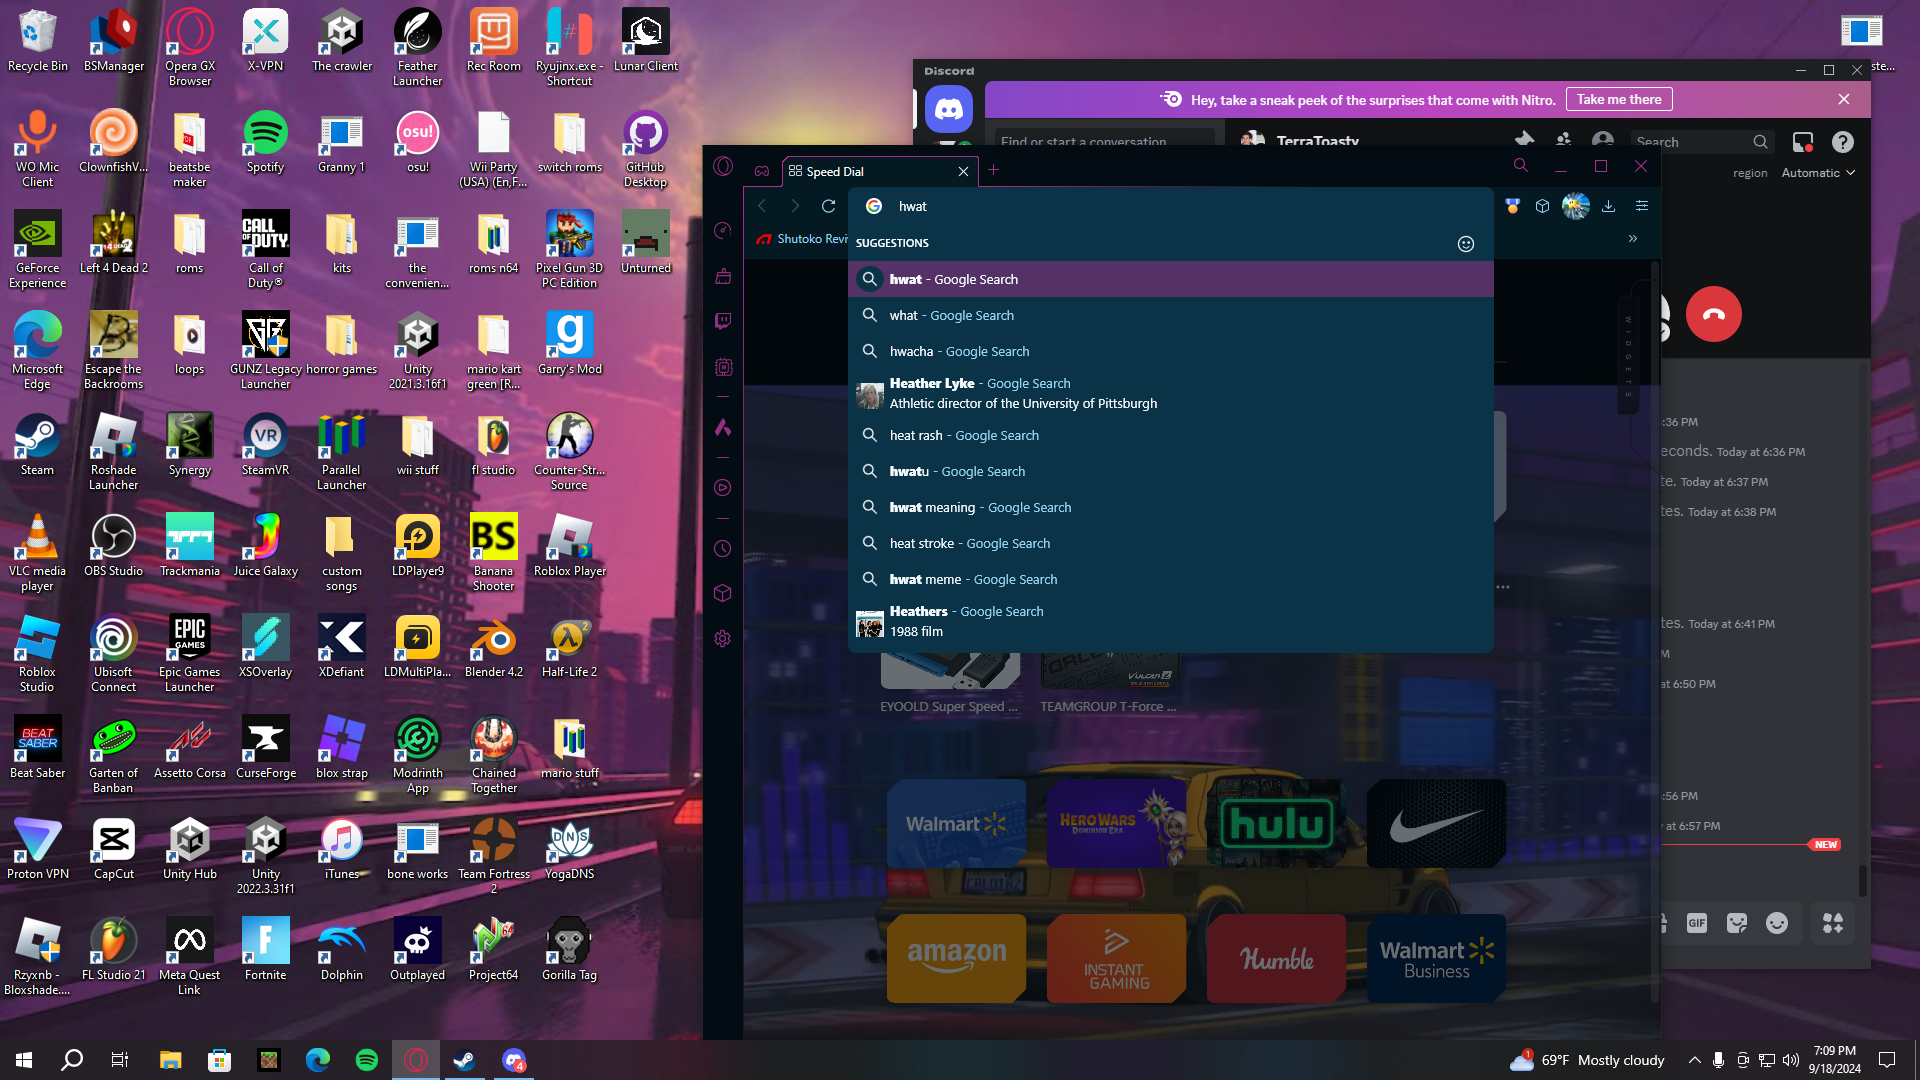Expand the Automatic region dropdown
The image size is (1920, 1080).
click(x=1818, y=173)
